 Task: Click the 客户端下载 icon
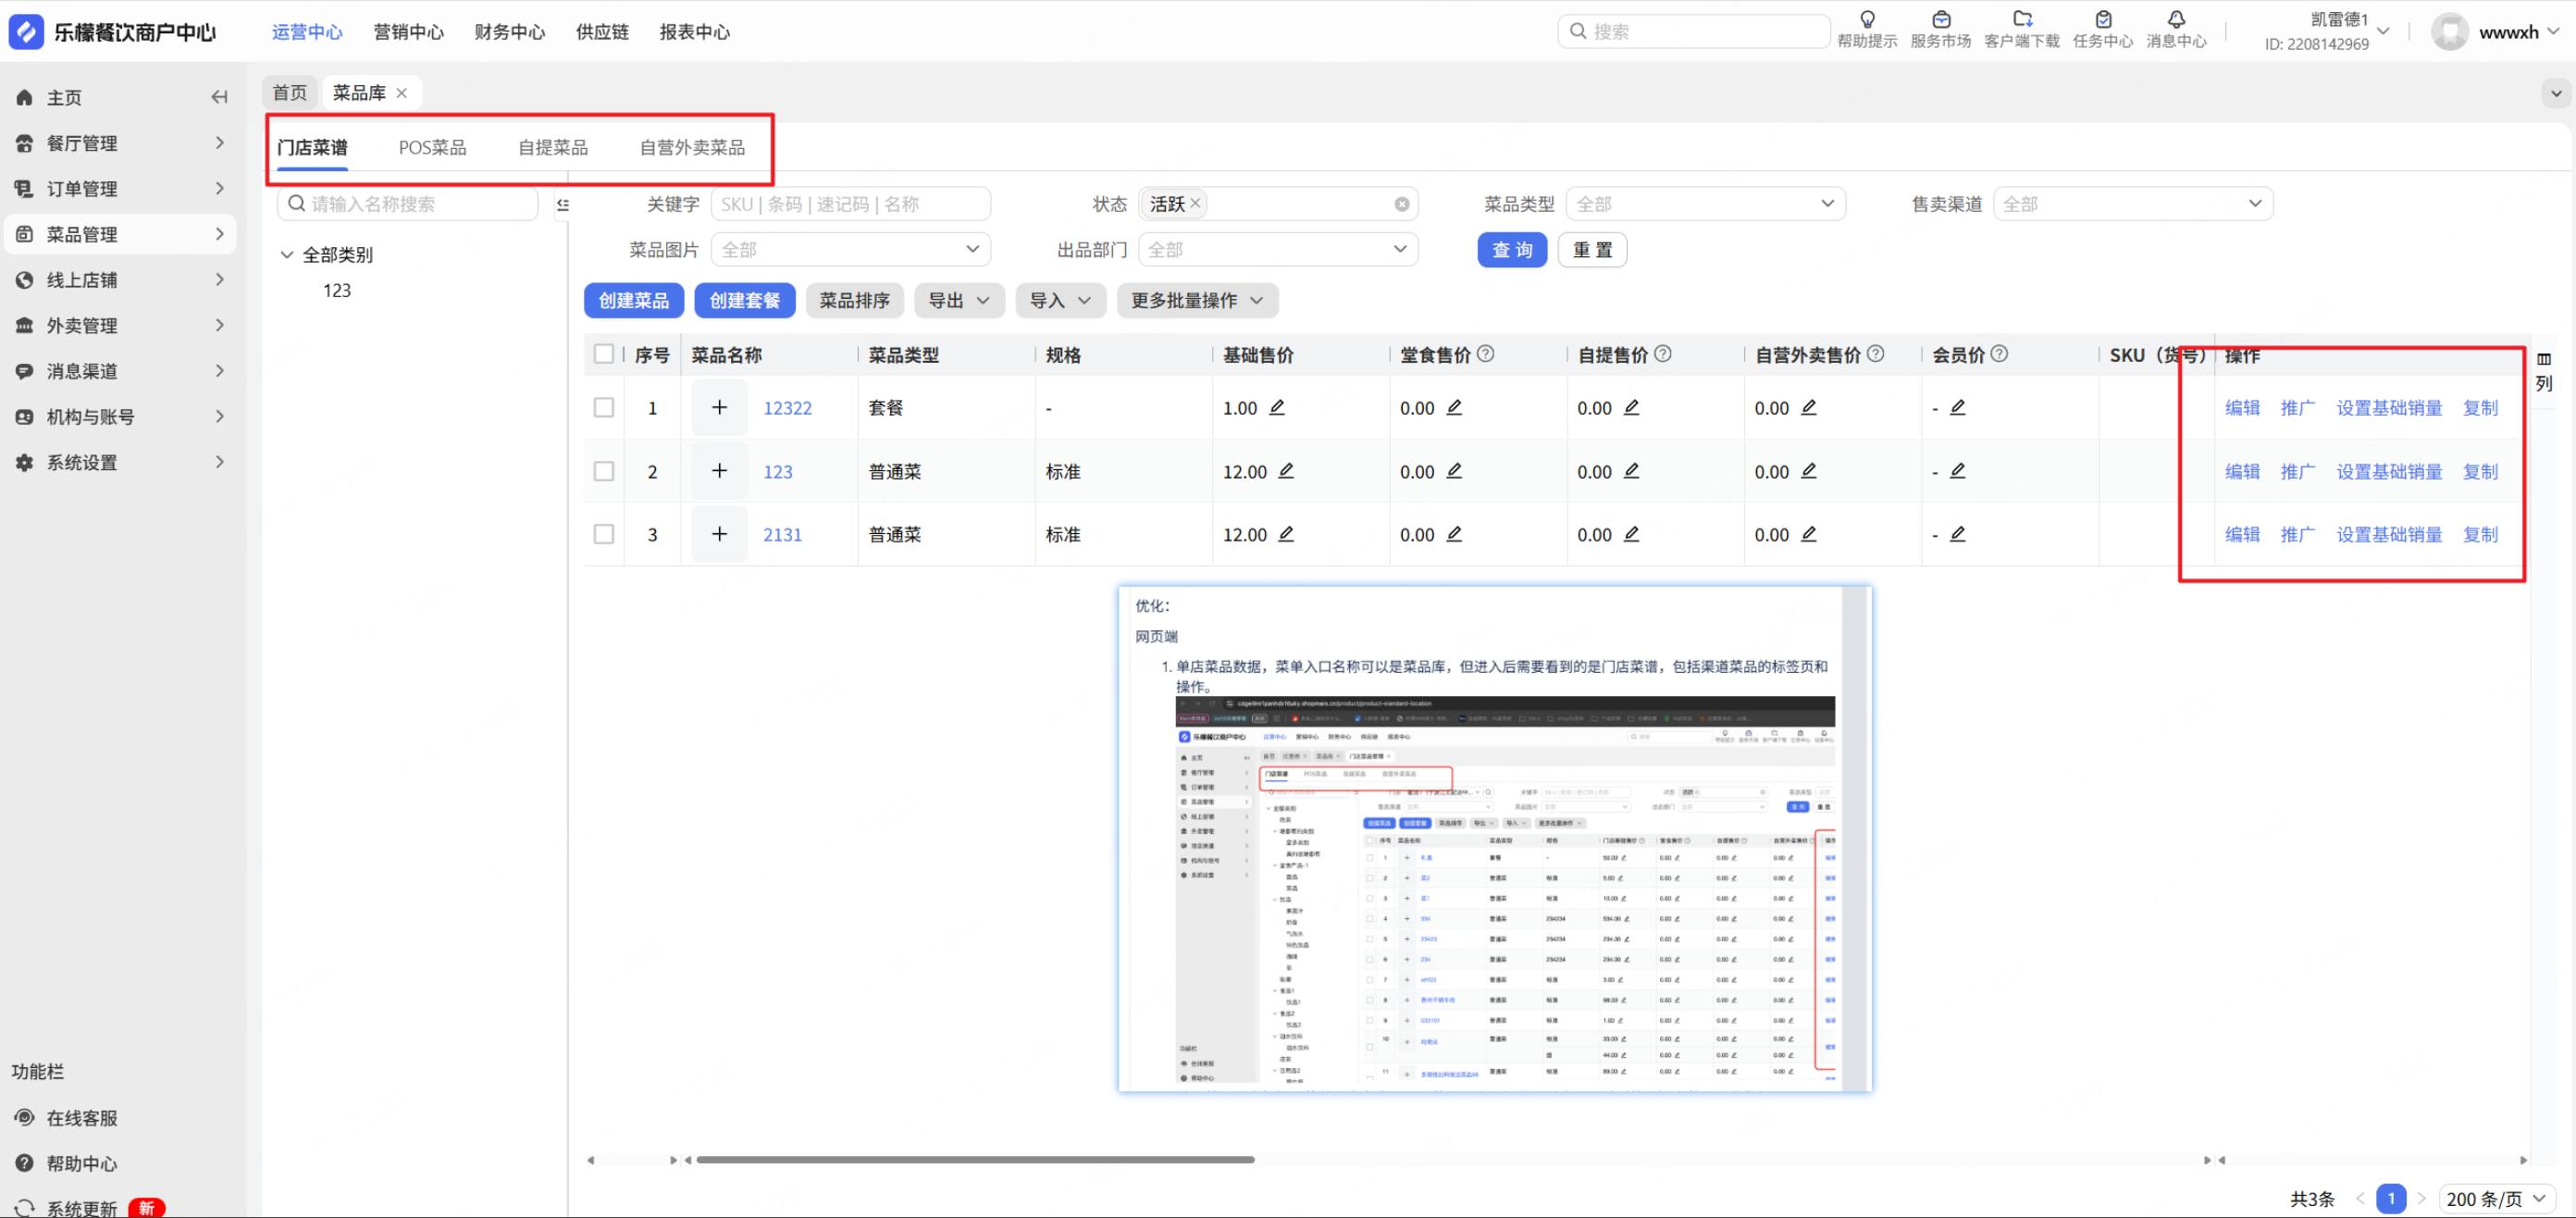click(x=2021, y=20)
